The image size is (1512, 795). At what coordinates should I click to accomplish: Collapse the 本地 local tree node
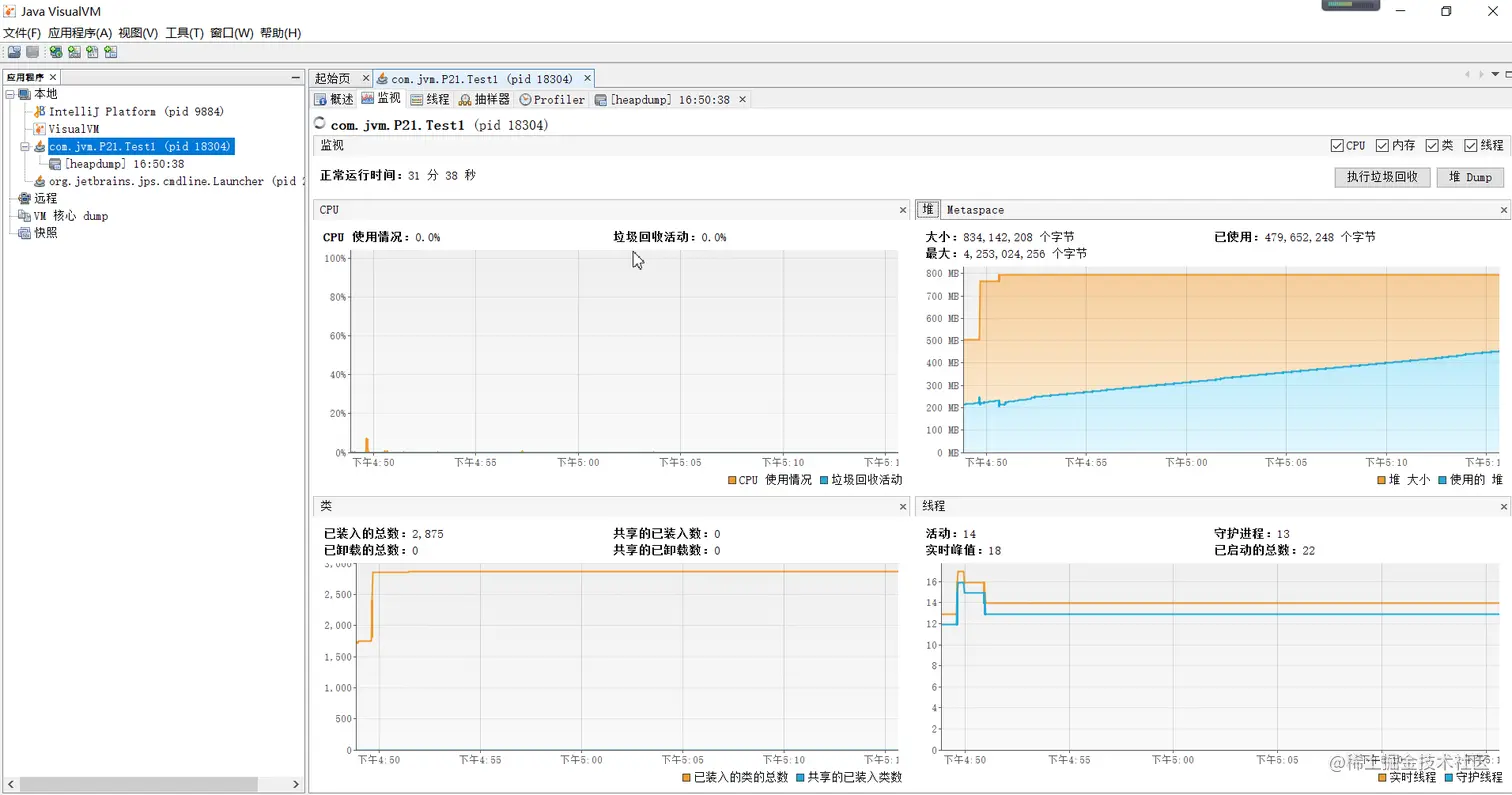tap(10, 94)
